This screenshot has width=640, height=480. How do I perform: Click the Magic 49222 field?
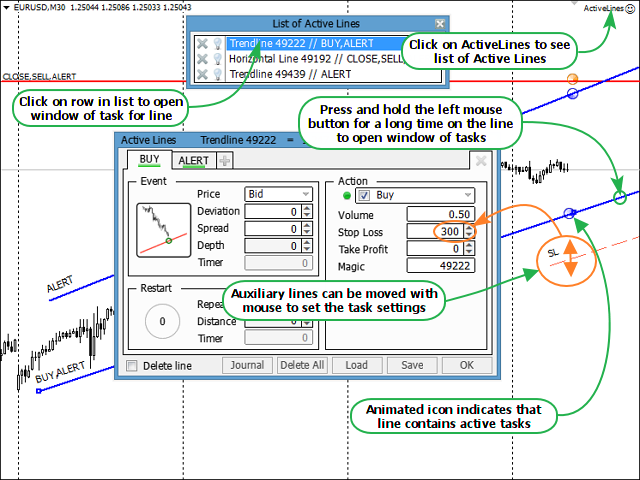pos(441,266)
